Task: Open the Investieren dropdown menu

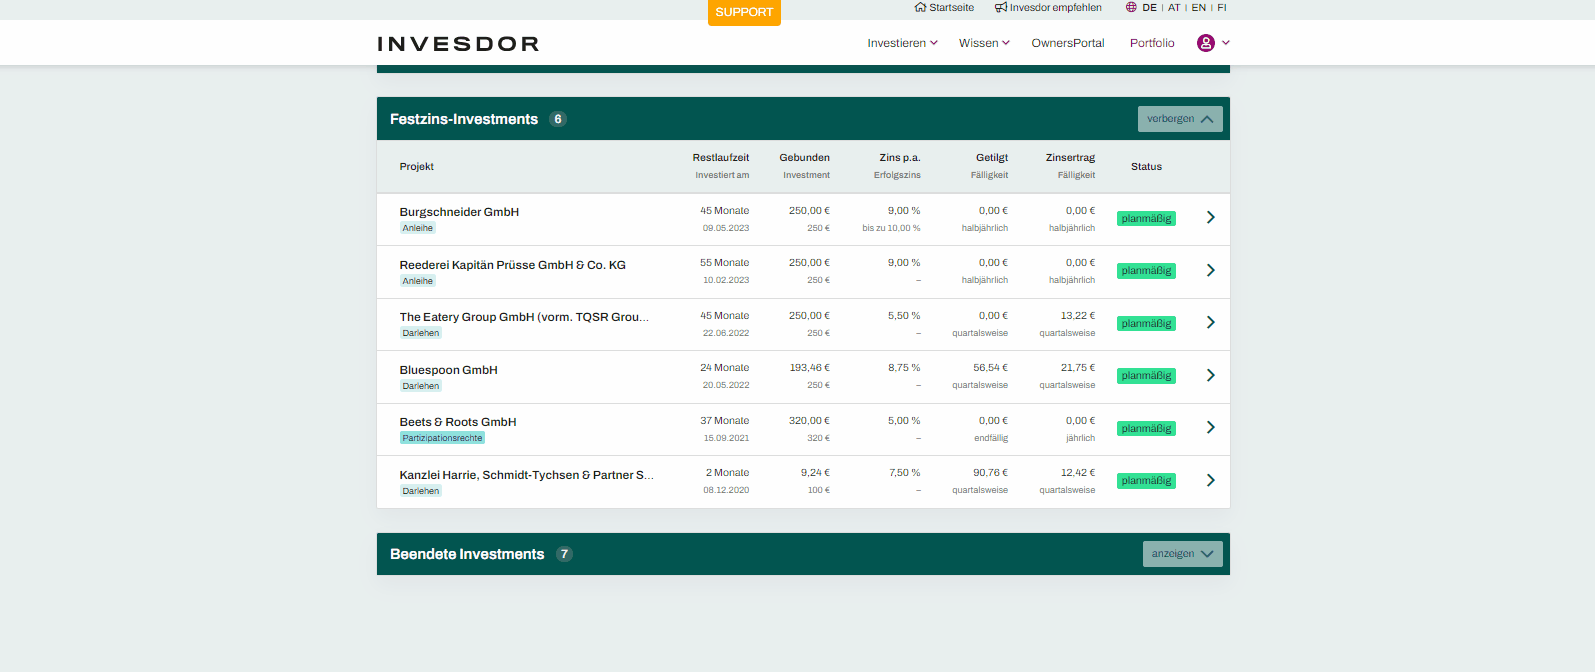Action: pyautogui.click(x=901, y=43)
